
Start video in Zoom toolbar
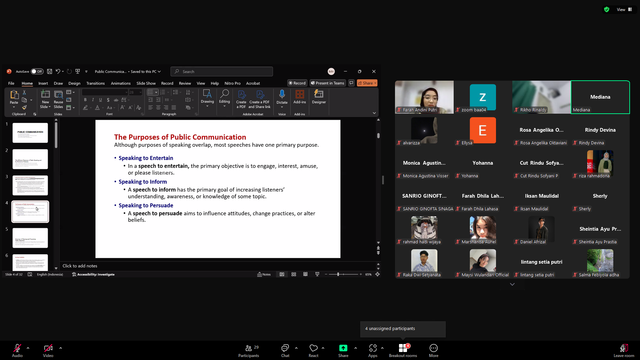pyautogui.click(x=48, y=350)
